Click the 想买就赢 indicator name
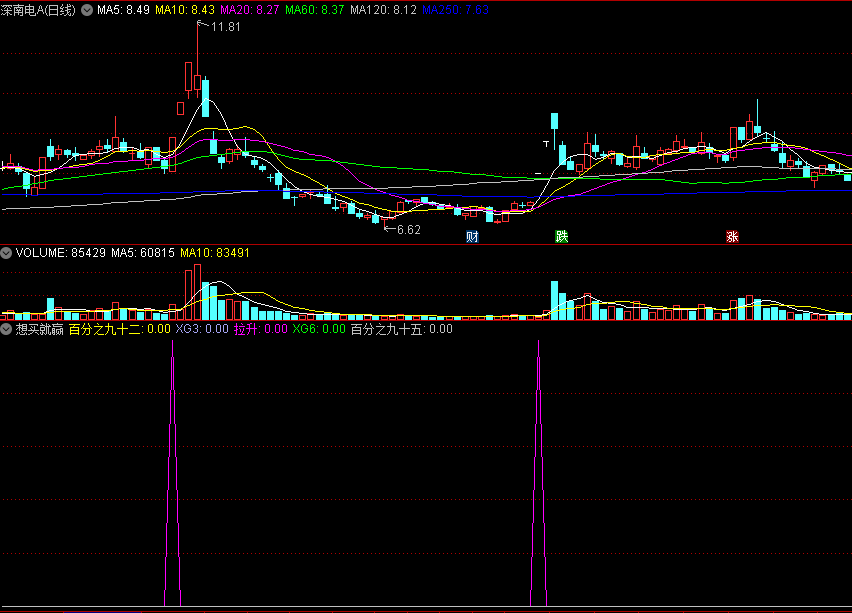Image resolution: width=852 pixels, height=613 pixels. [x=39, y=329]
